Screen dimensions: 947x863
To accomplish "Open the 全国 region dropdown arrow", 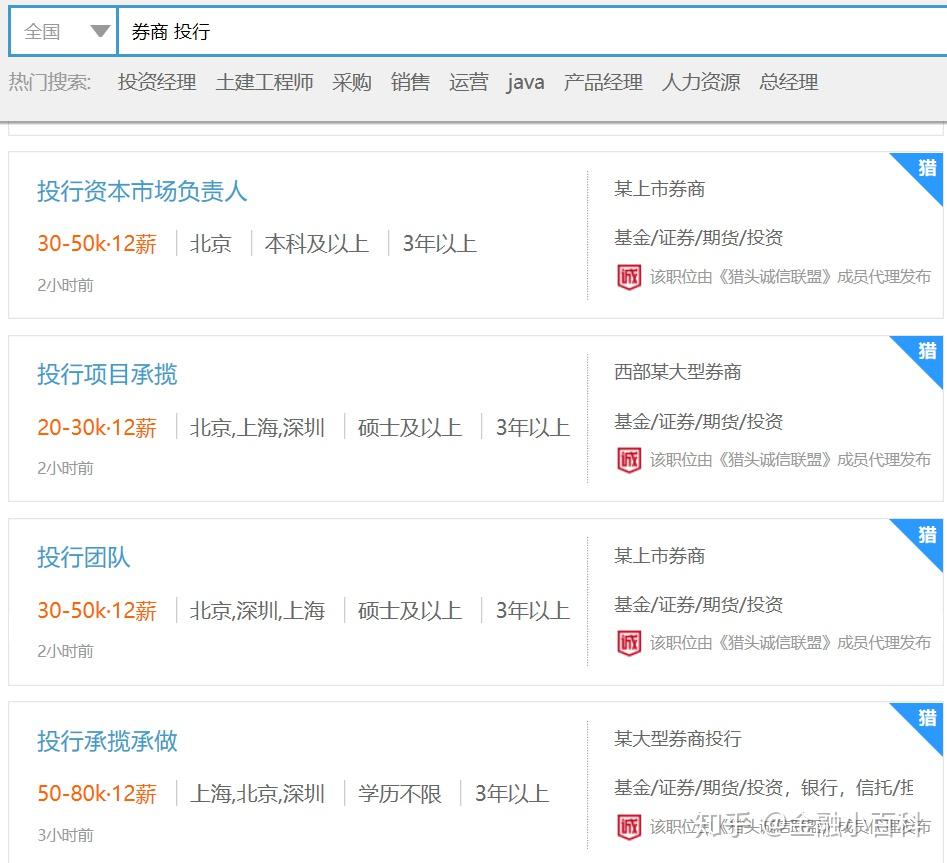I will point(99,31).
